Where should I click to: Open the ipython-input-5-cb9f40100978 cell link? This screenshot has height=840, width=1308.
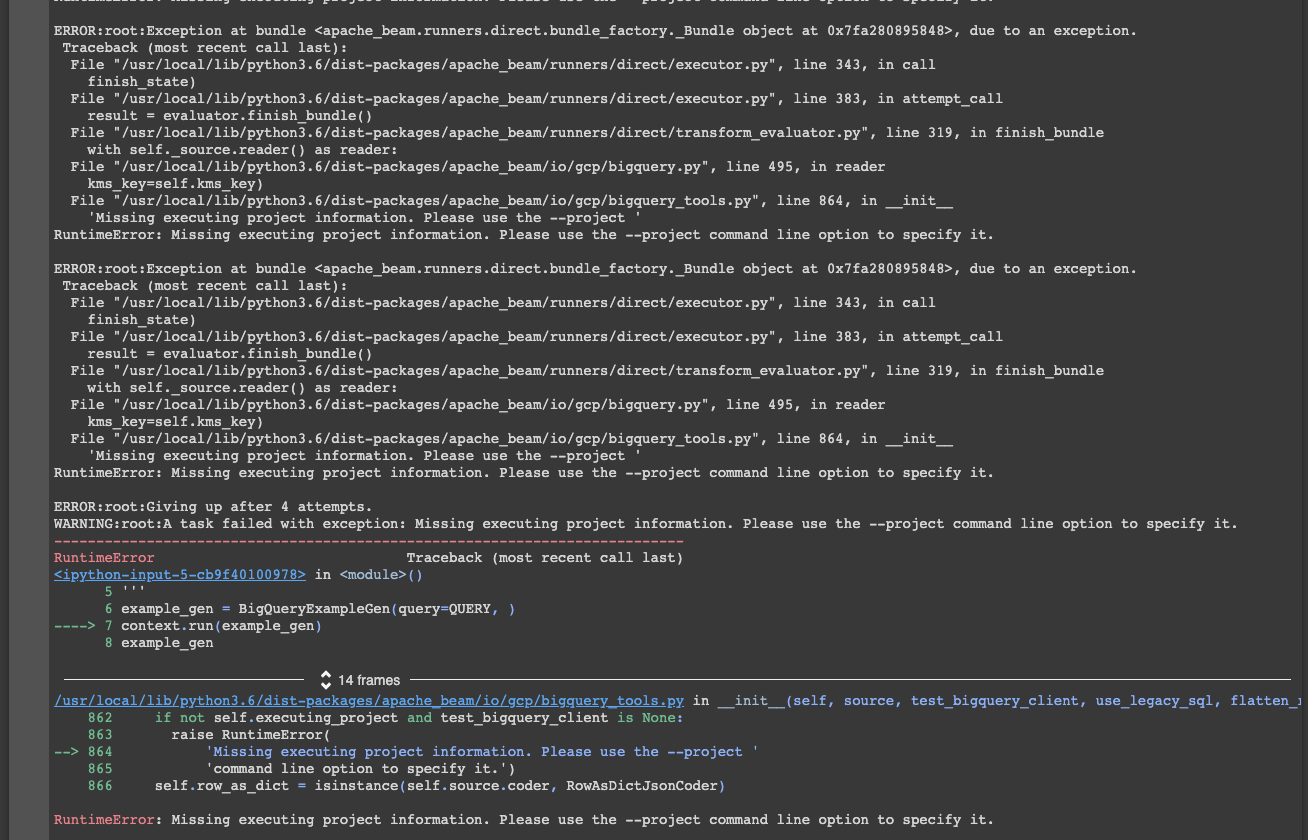tap(178, 574)
